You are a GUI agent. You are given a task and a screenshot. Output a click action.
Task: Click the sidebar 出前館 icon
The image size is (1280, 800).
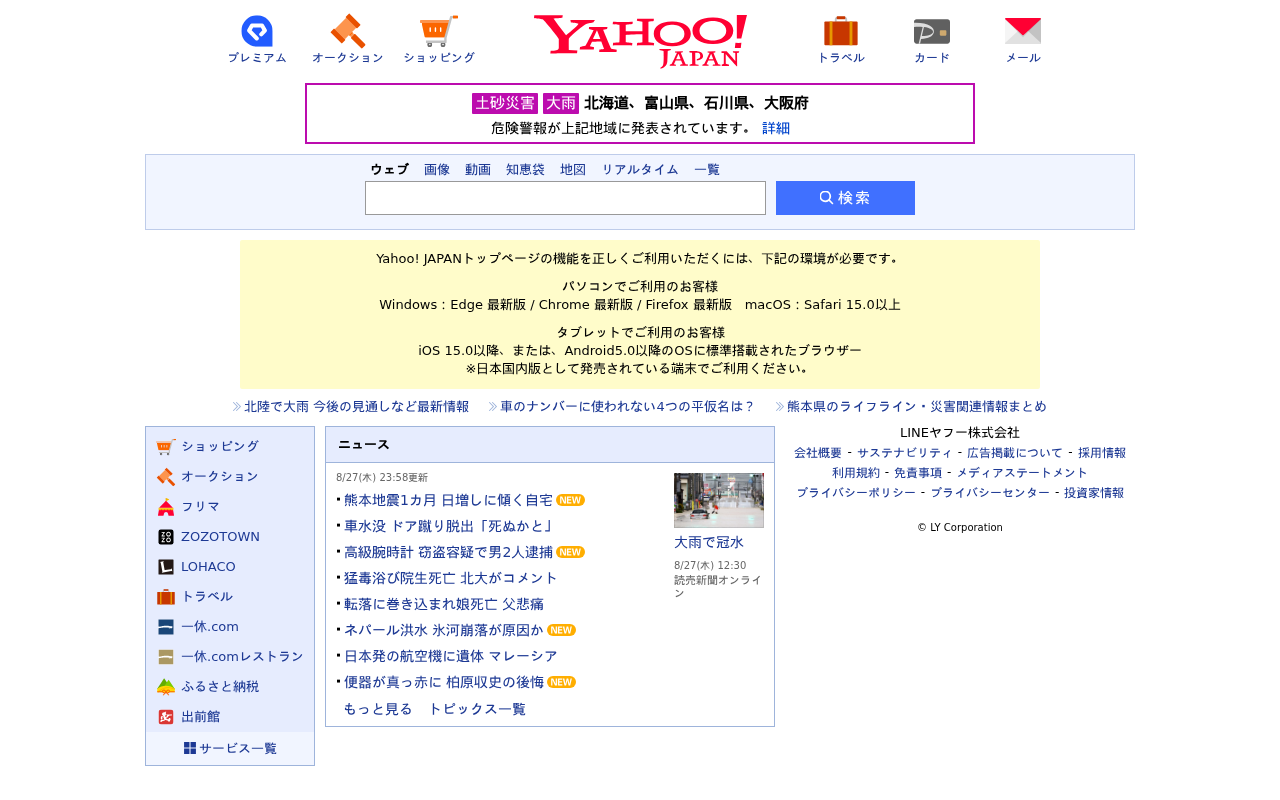tap(166, 717)
